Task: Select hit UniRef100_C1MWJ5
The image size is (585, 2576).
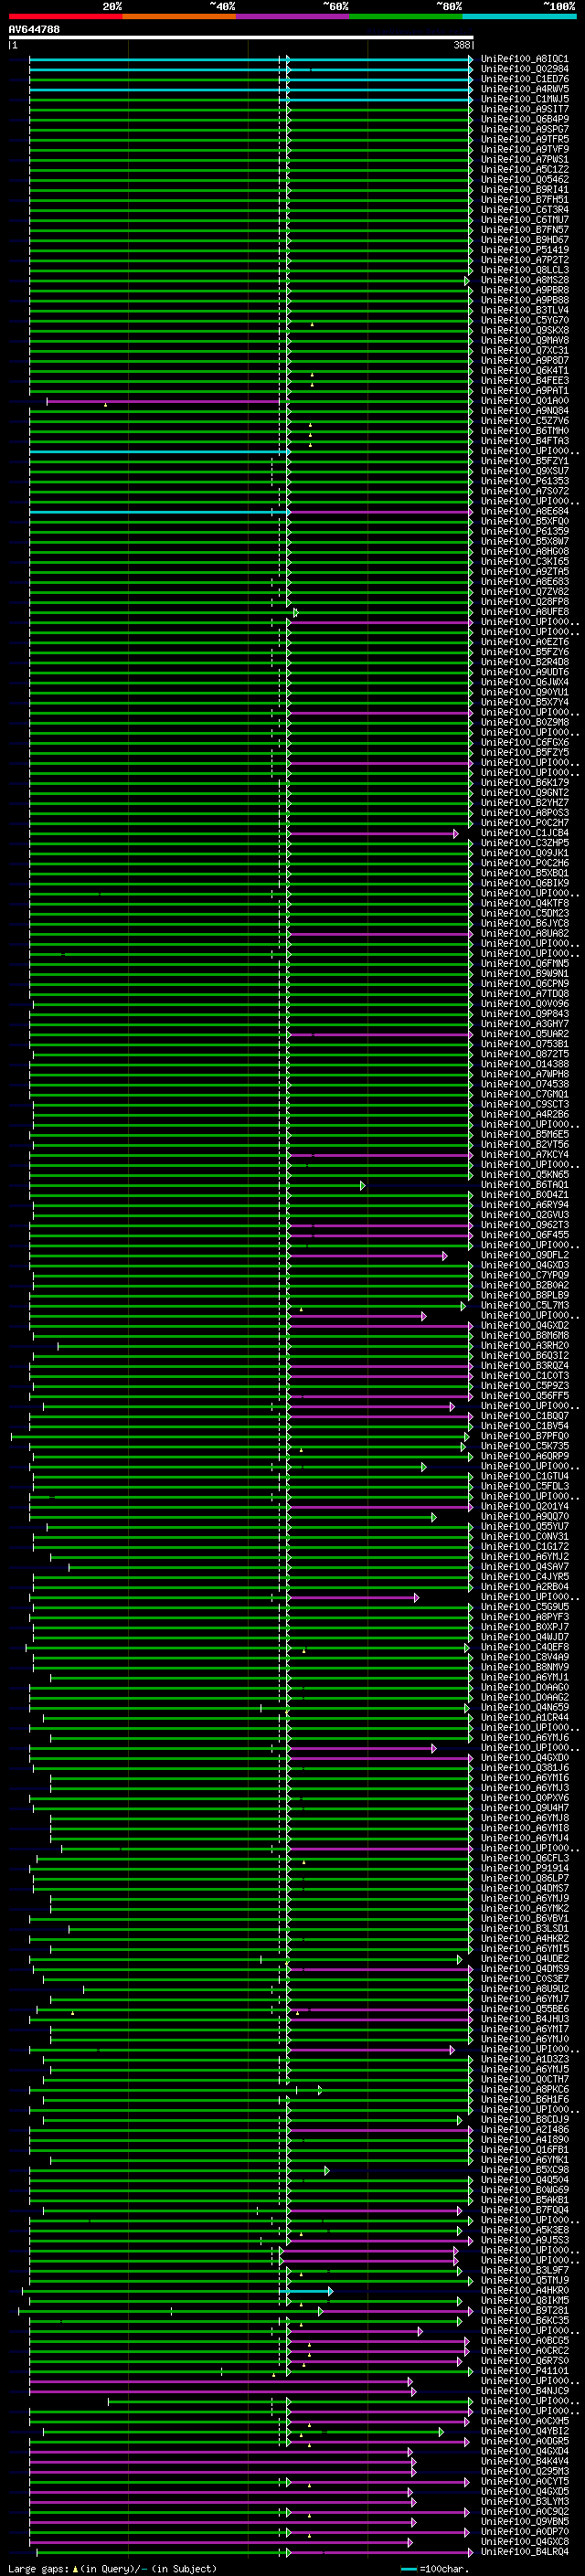Action: tap(524, 99)
